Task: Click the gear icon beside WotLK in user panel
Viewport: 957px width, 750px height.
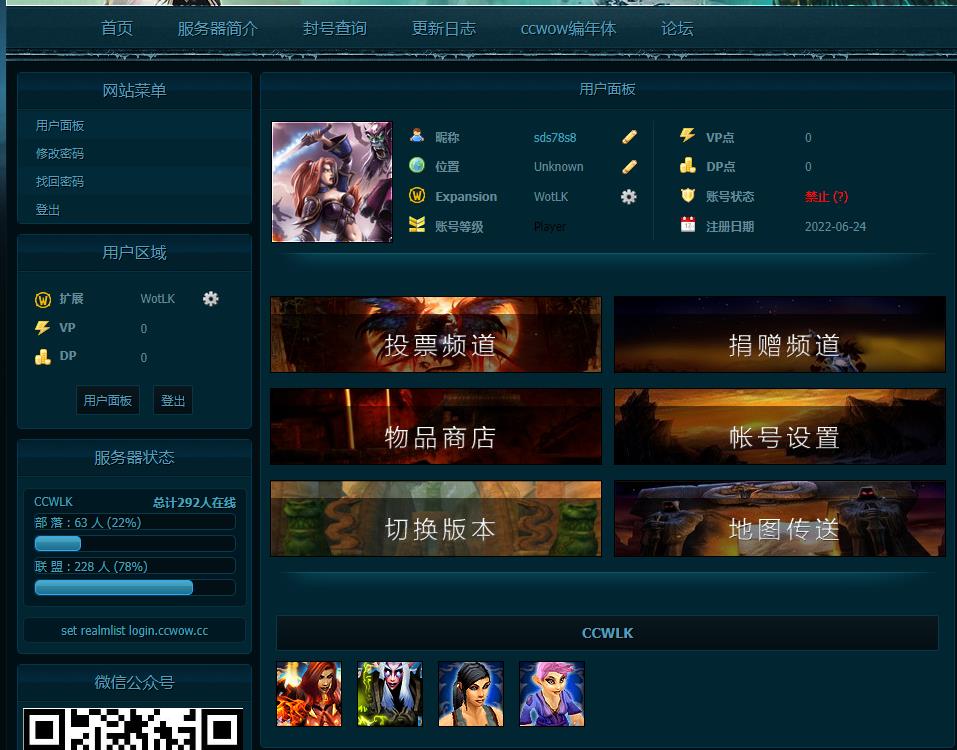Action: pos(628,197)
